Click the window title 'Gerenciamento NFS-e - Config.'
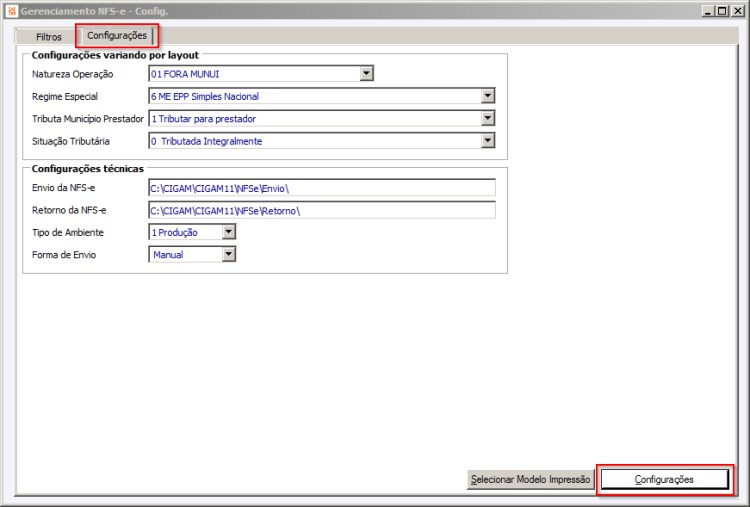Image resolution: width=750 pixels, height=507 pixels. click(94, 11)
